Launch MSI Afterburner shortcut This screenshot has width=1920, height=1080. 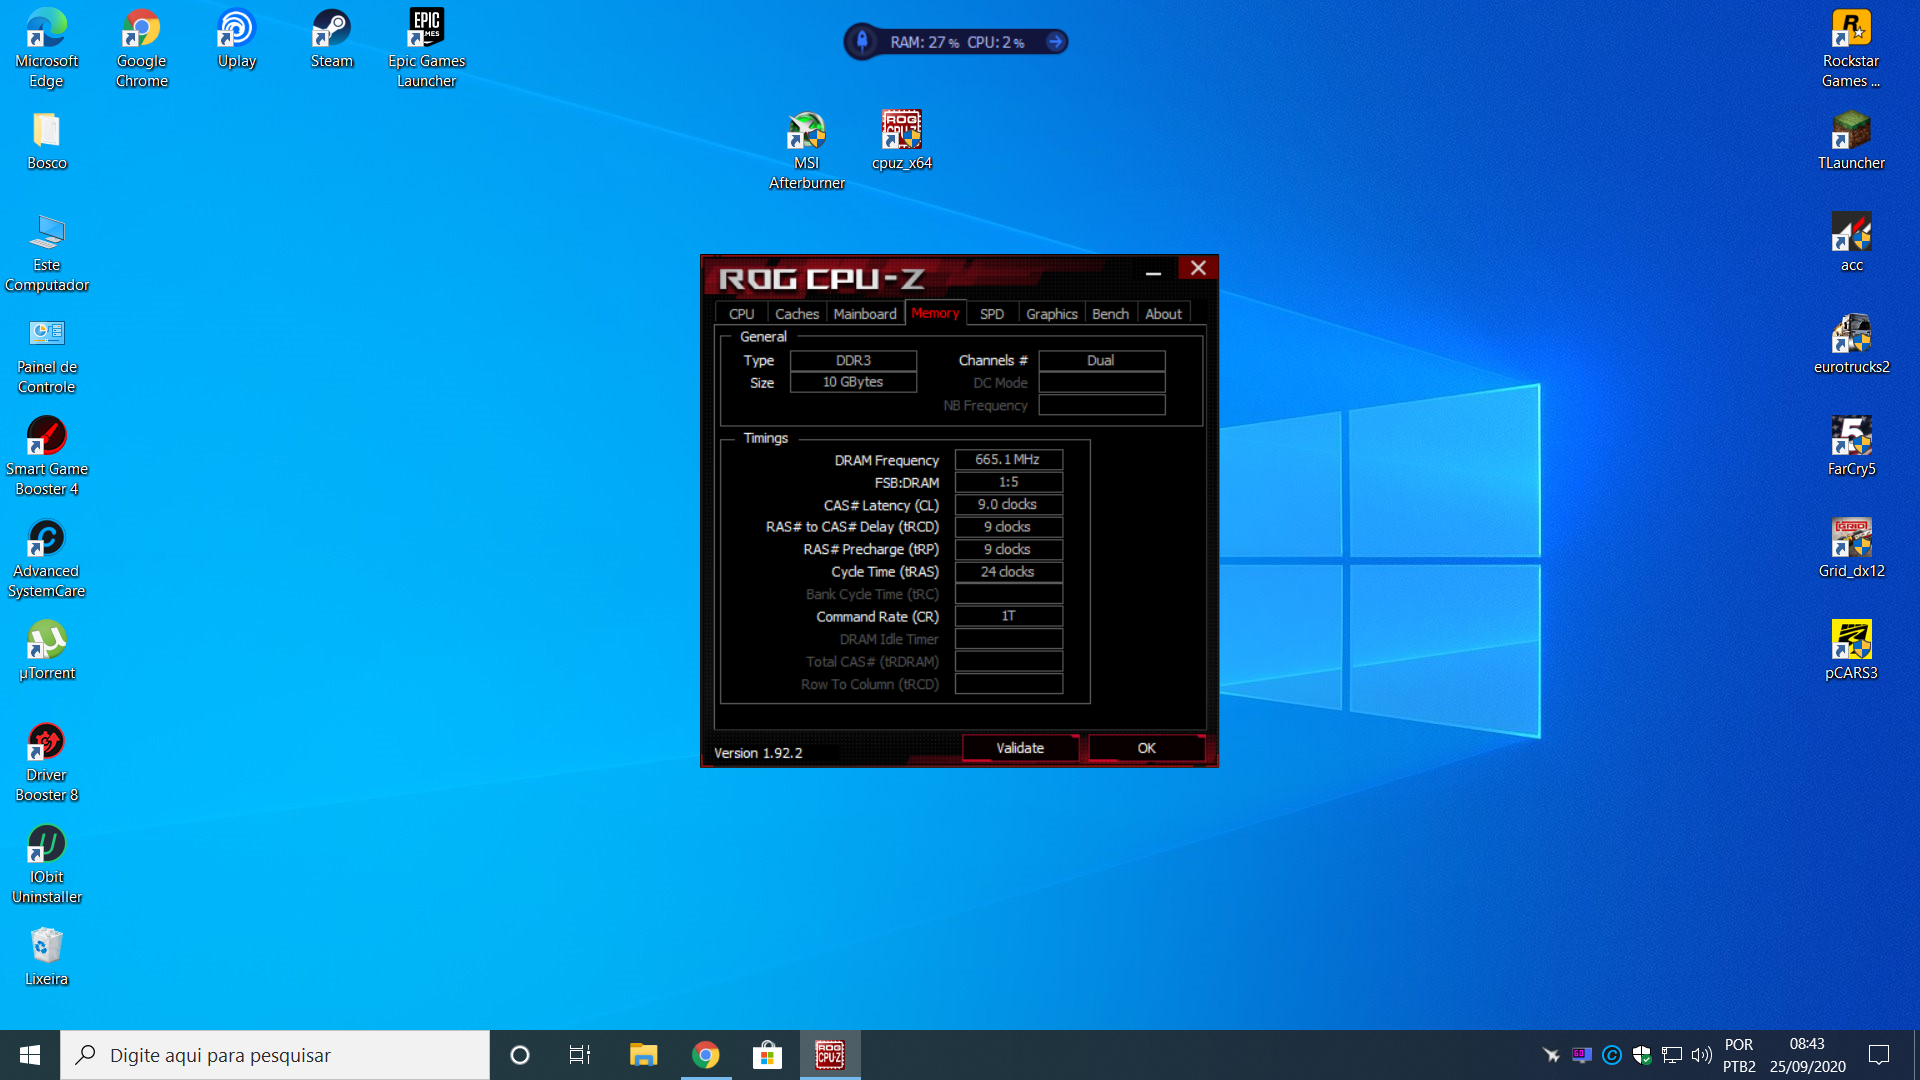[807, 151]
